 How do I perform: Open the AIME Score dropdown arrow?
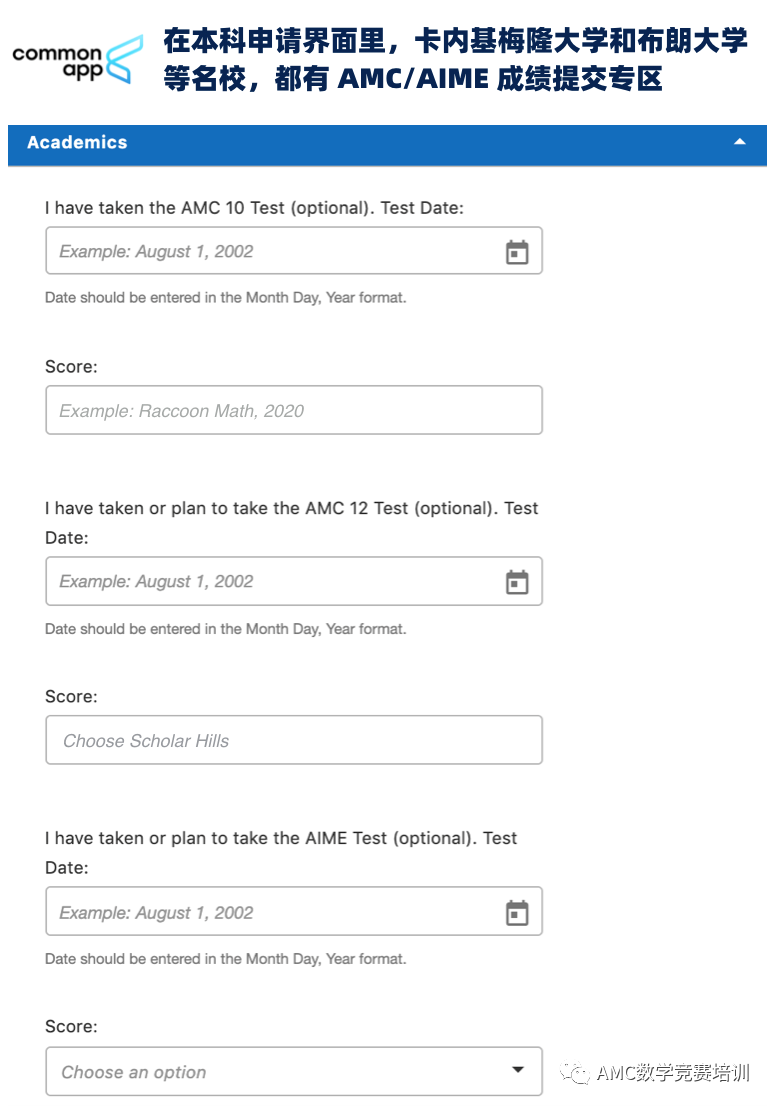[517, 1070]
